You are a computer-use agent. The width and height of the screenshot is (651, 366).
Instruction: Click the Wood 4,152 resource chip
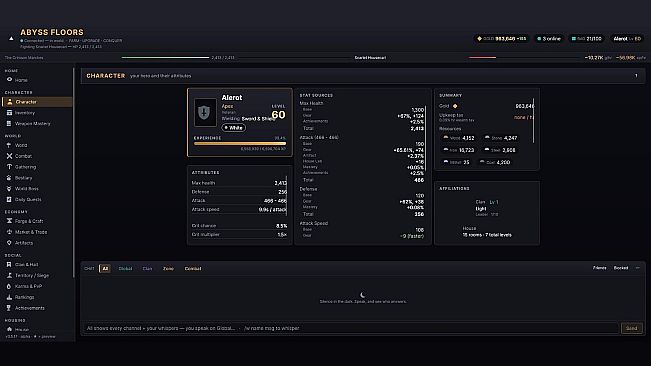[458, 138]
